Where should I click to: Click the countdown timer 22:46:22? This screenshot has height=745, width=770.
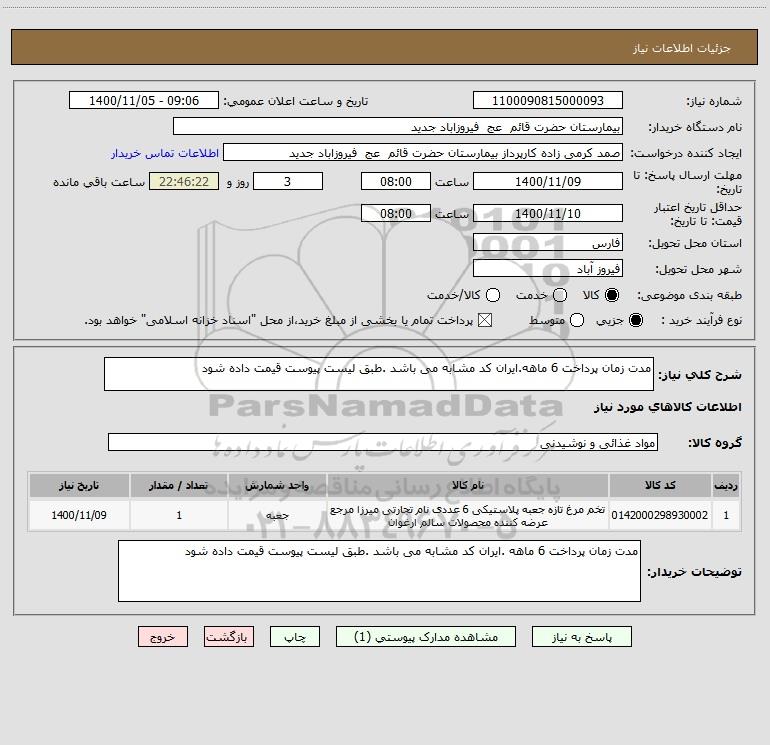184,181
